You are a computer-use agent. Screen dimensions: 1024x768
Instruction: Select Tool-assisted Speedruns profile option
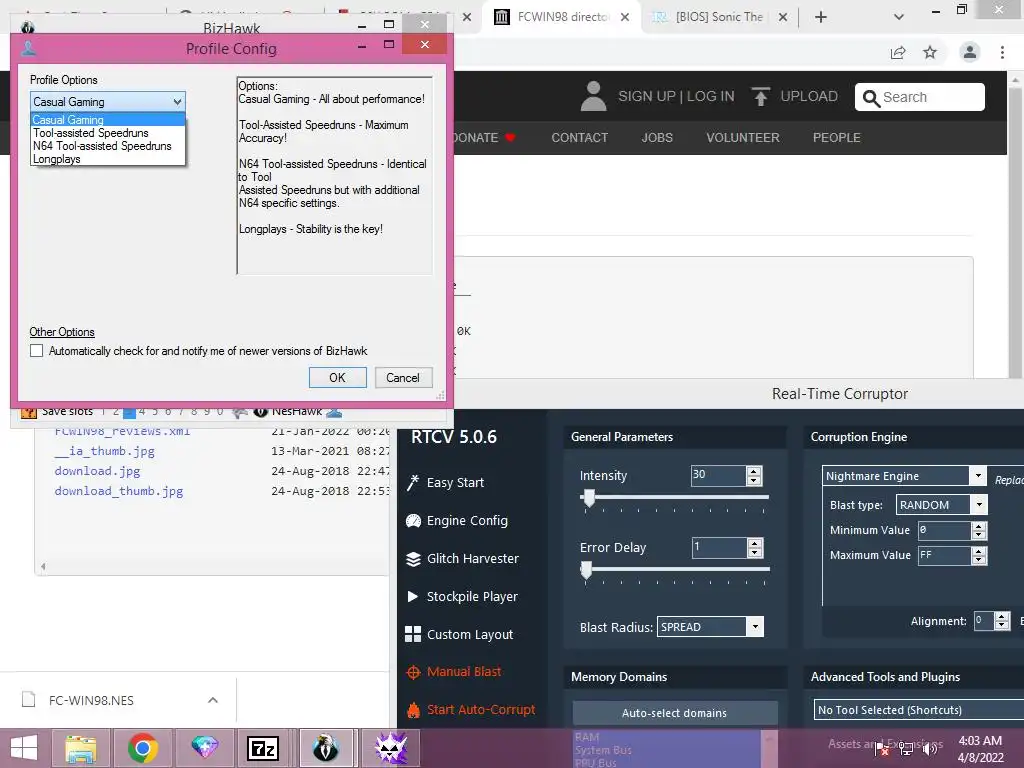tap(108, 133)
